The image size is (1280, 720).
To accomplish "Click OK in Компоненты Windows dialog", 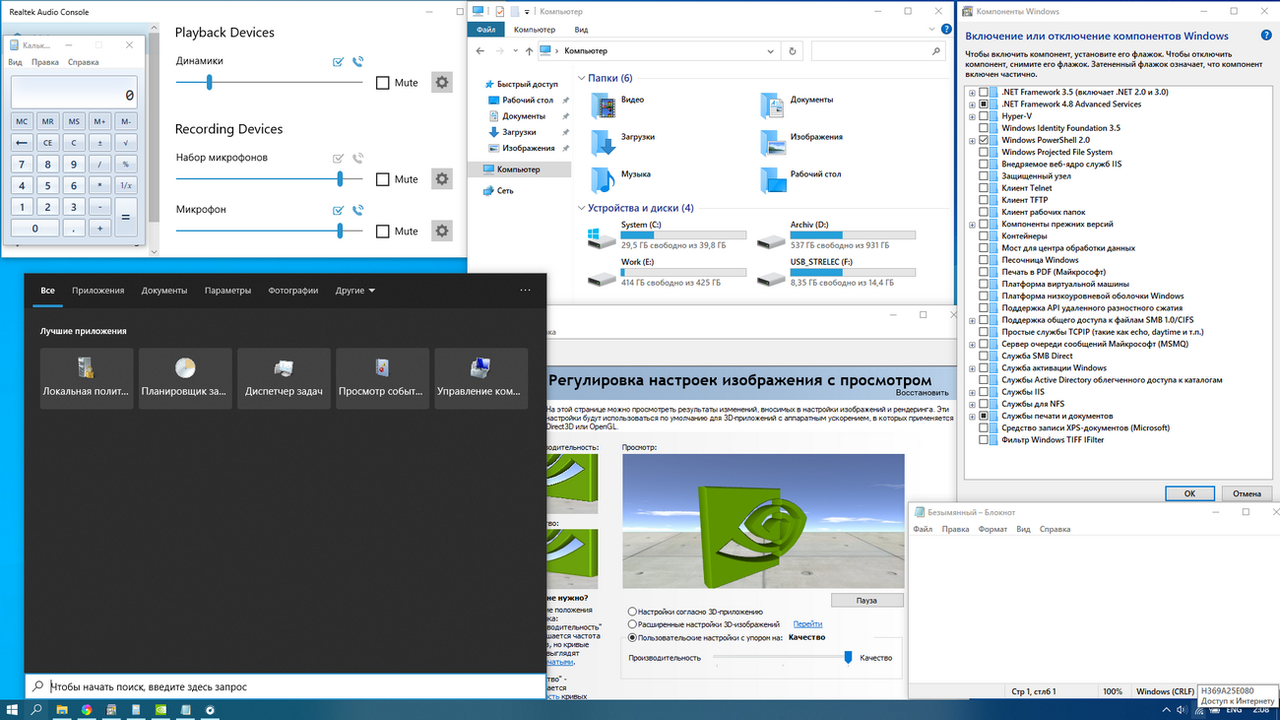I will [x=1190, y=493].
